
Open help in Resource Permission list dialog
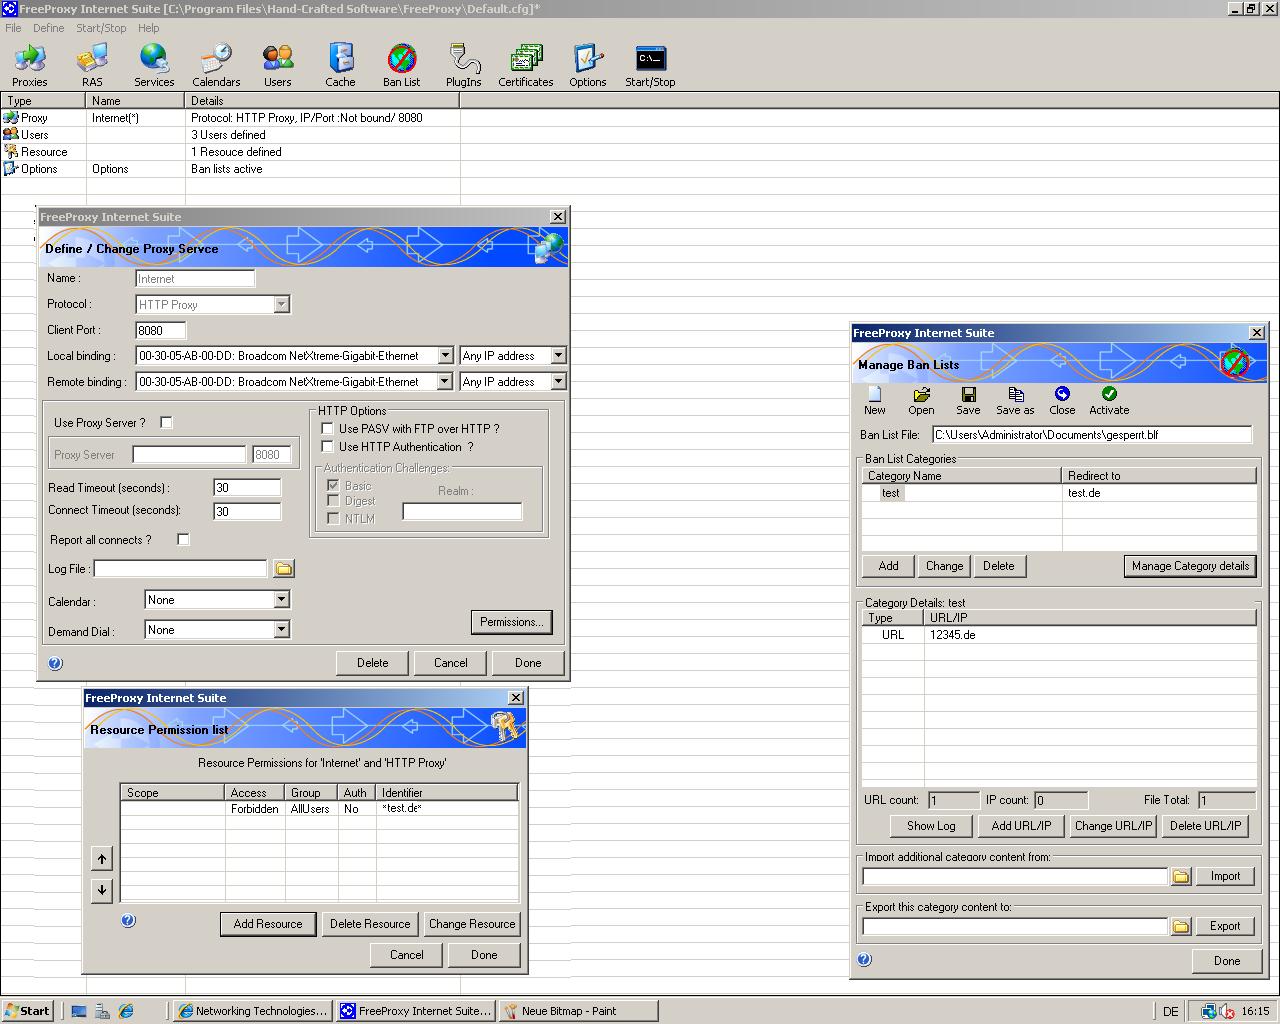[128, 920]
